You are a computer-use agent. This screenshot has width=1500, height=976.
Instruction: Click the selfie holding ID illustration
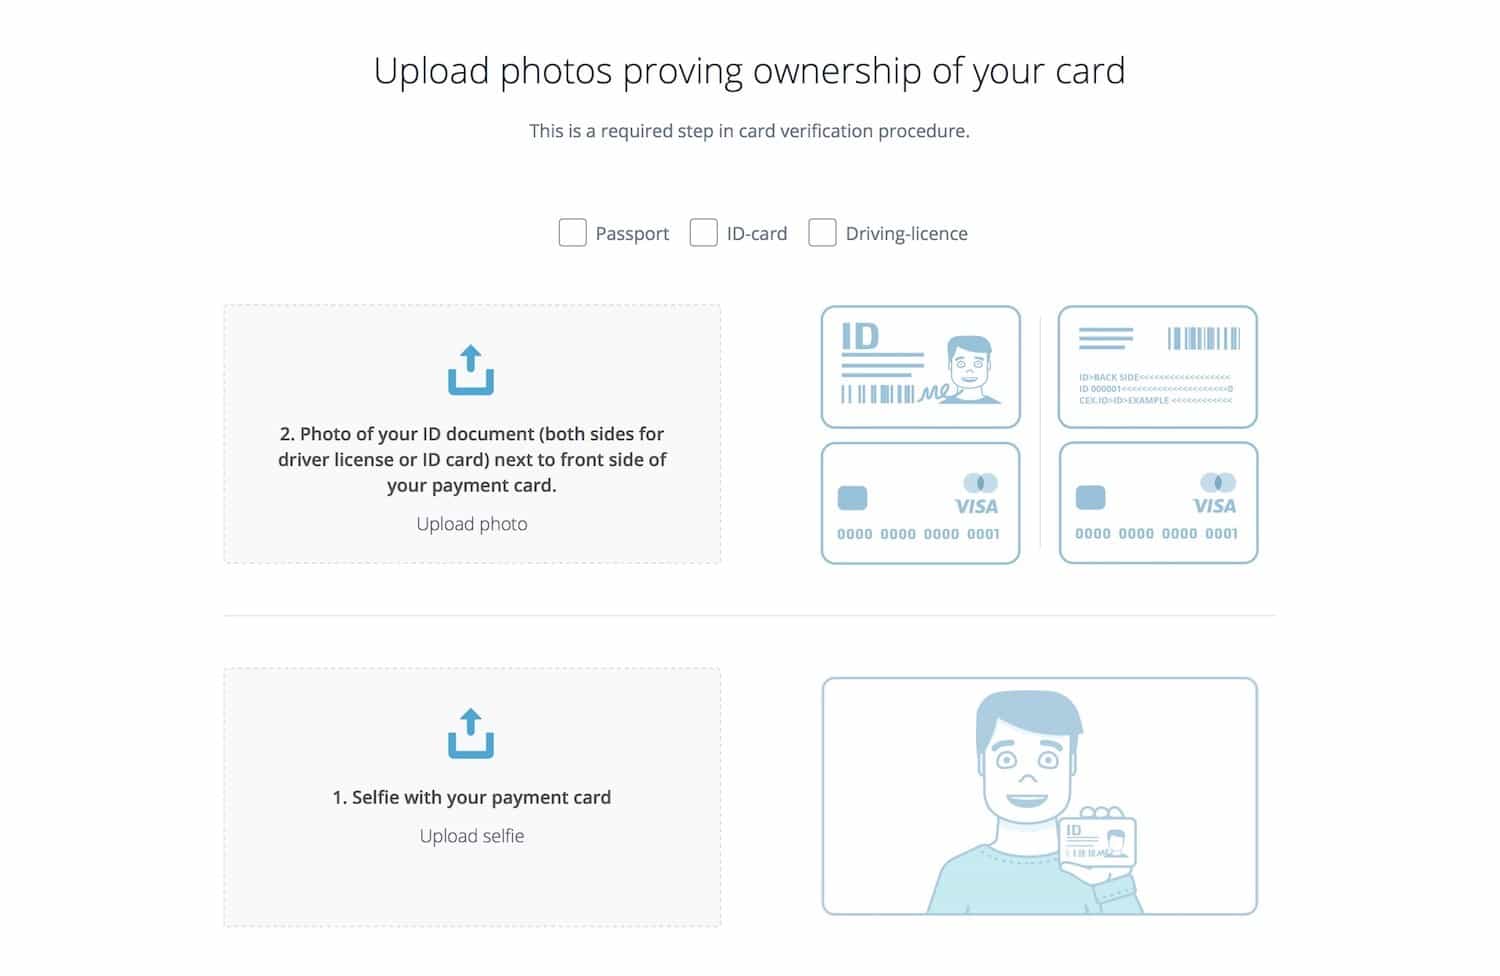coord(1040,796)
